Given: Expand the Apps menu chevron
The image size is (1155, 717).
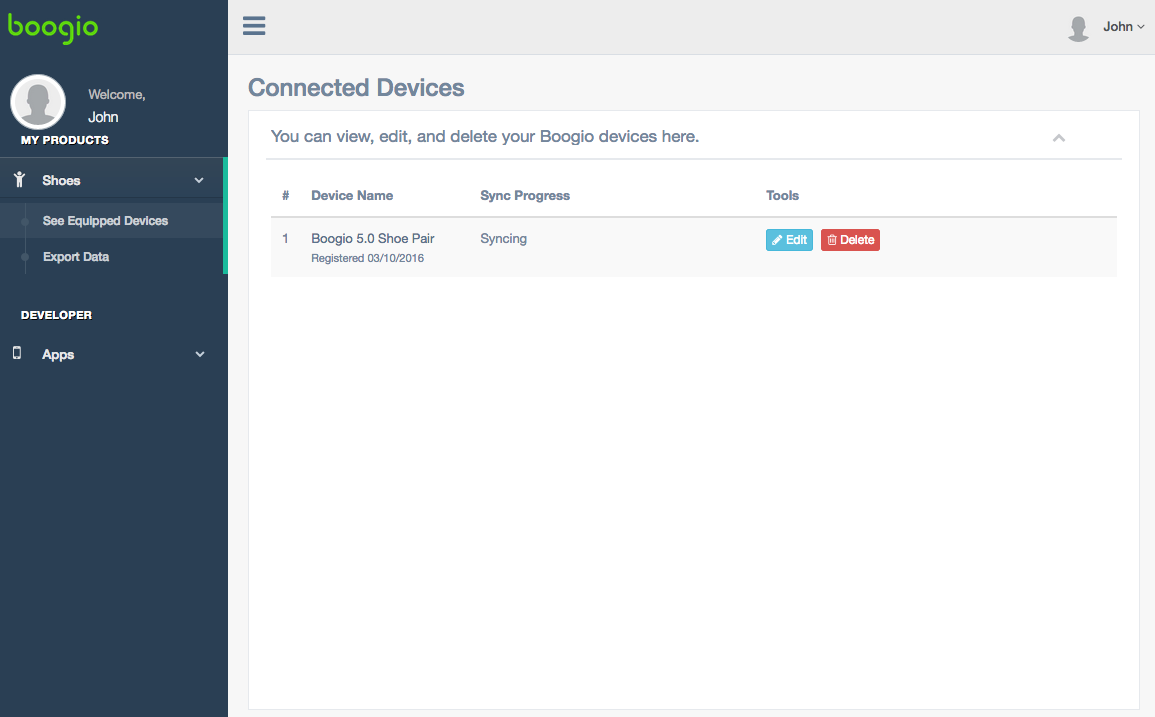Looking at the screenshot, I should [x=200, y=354].
